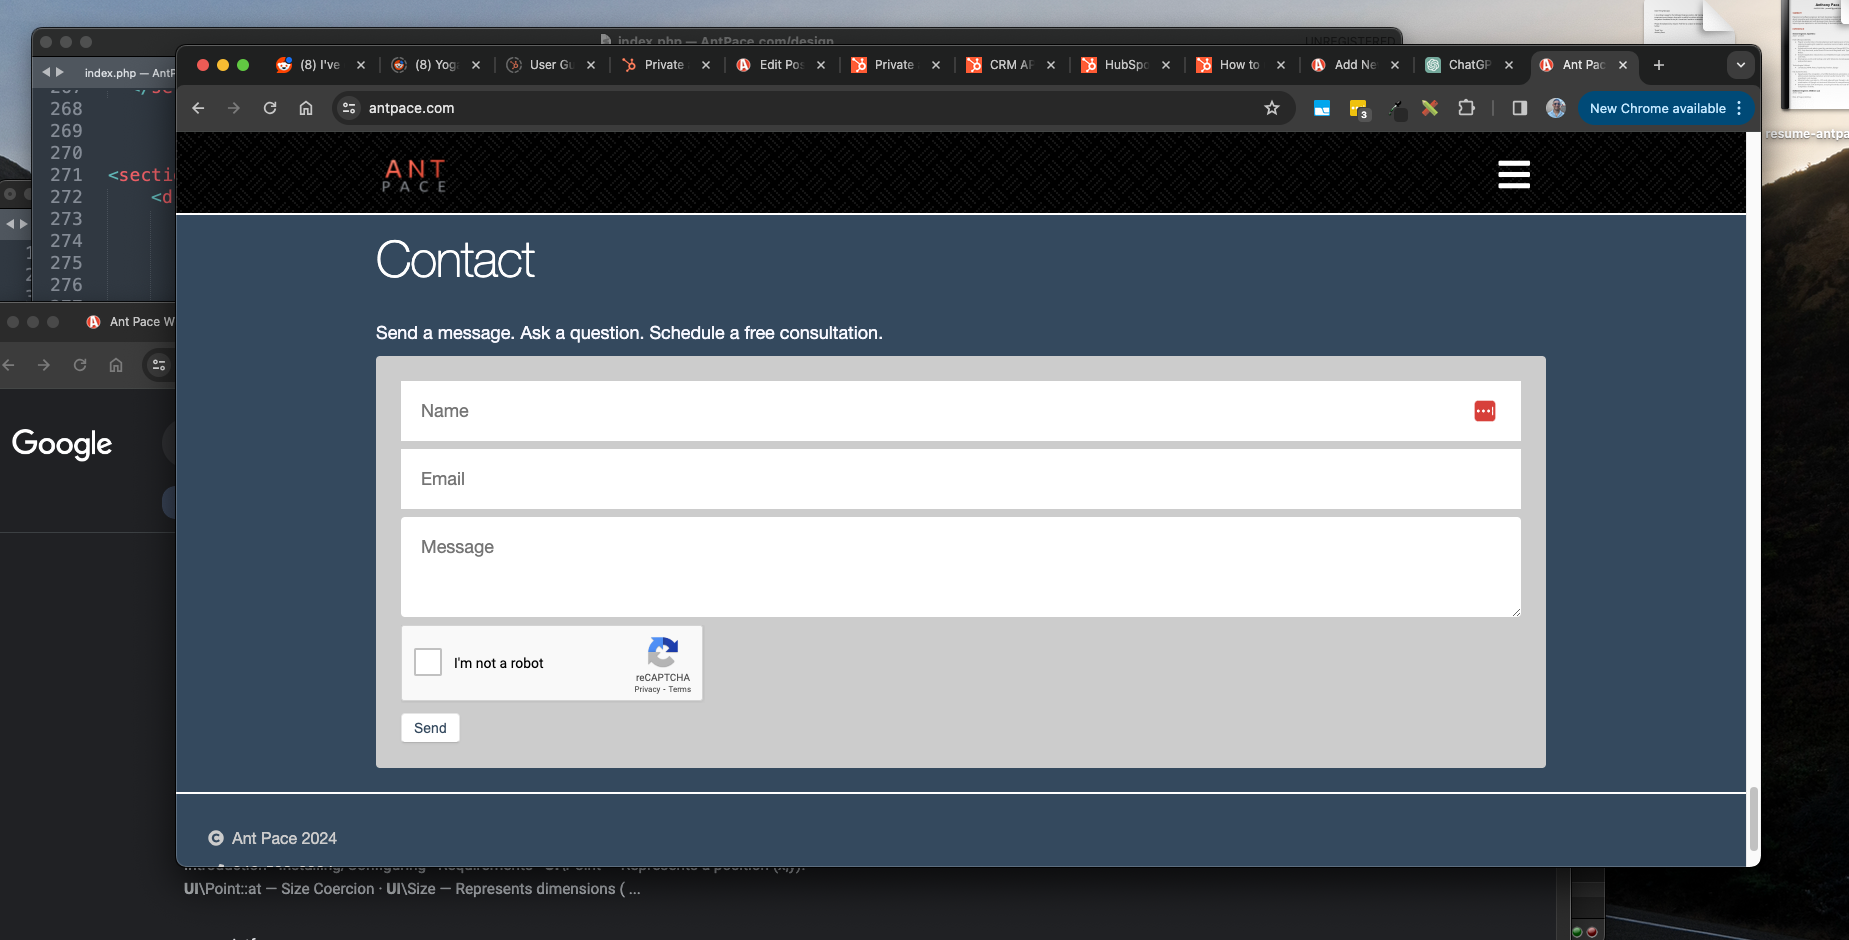The image size is (1849, 940).
Task: Go forward in background Chrome window
Action: click(44, 365)
